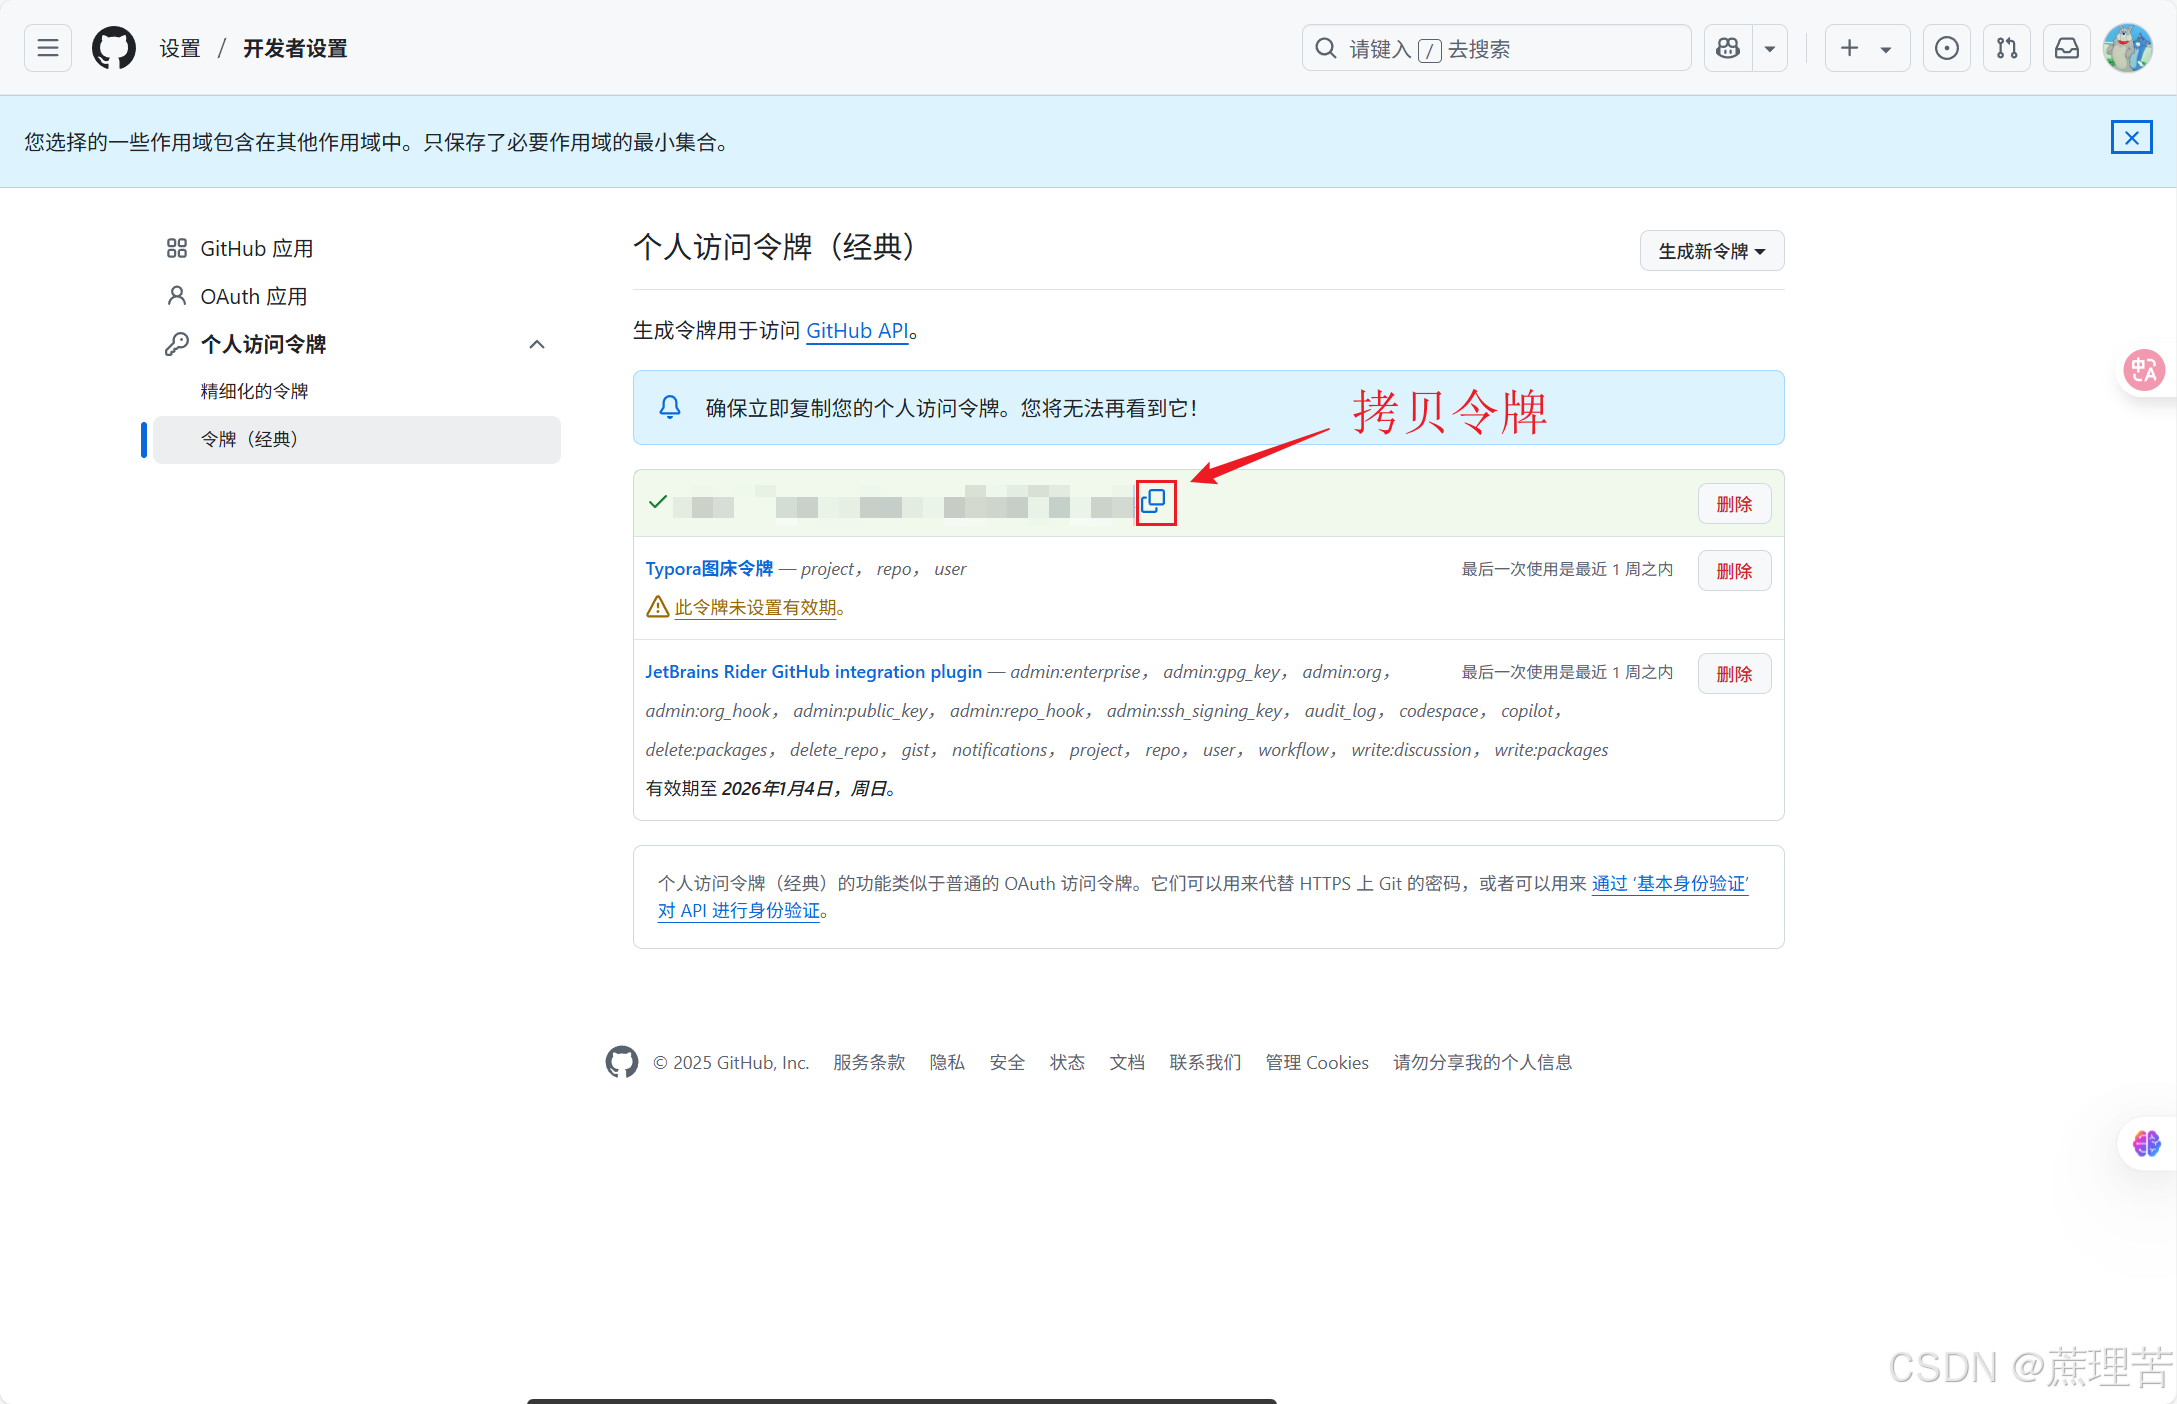Click the user avatar
The image size is (2177, 1404).
point(2127,48)
